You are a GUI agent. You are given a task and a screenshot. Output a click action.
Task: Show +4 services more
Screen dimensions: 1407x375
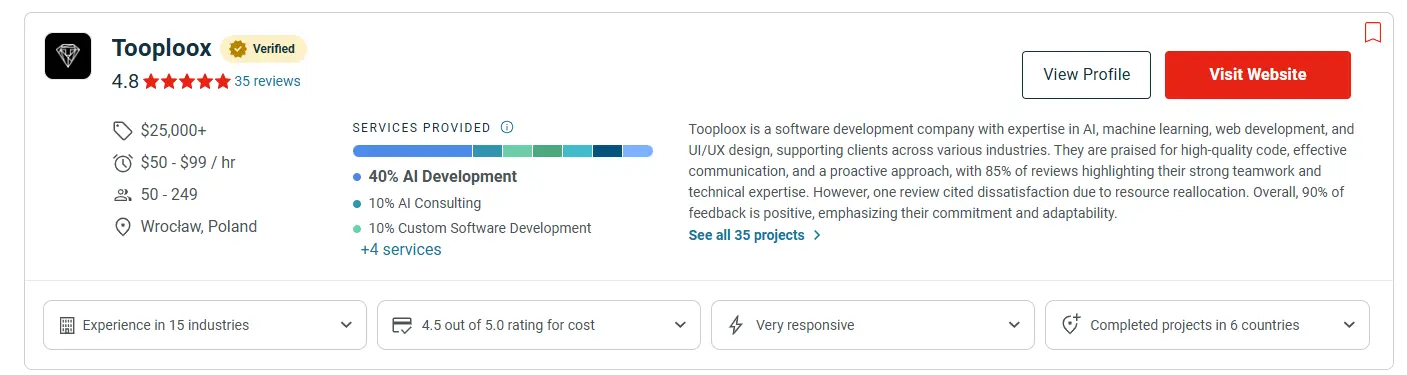click(401, 250)
